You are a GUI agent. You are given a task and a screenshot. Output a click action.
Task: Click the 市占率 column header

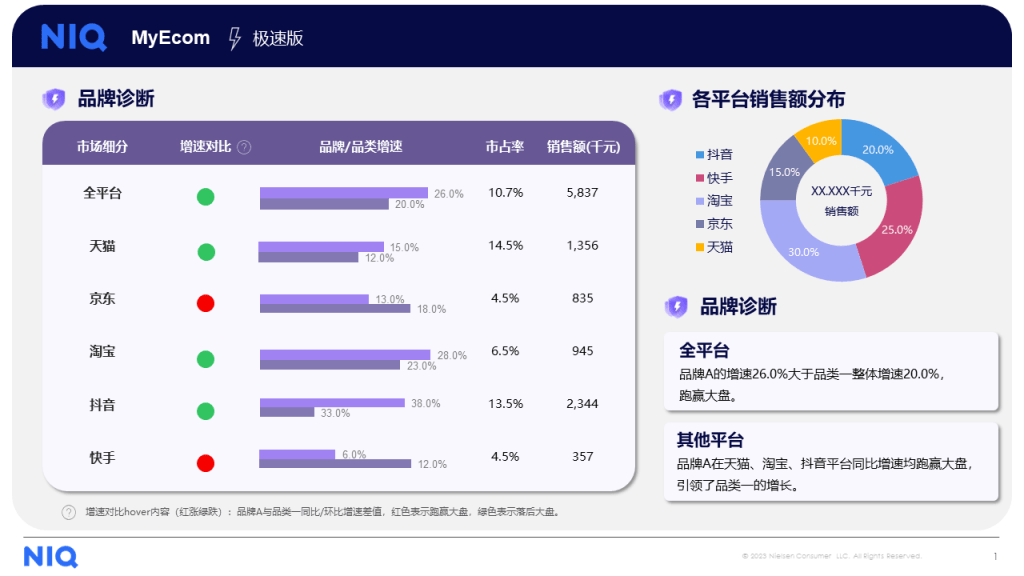click(505, 147)
